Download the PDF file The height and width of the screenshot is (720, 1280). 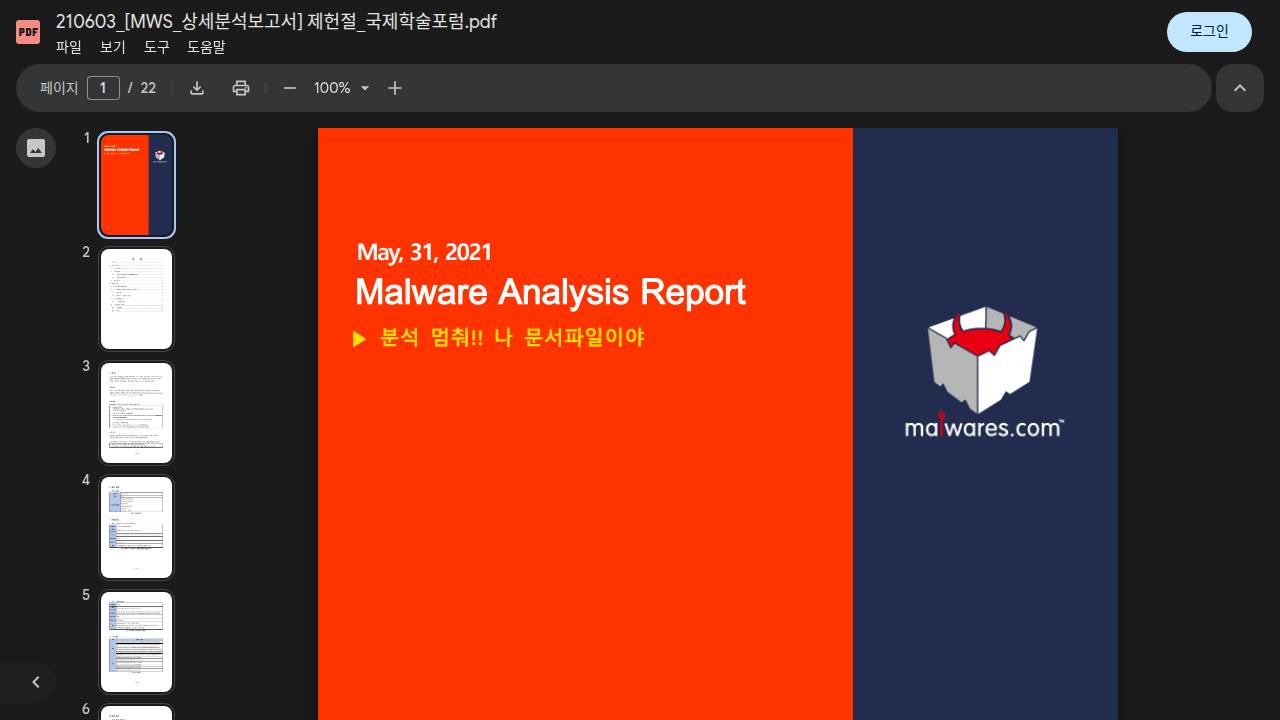[197, 88]
